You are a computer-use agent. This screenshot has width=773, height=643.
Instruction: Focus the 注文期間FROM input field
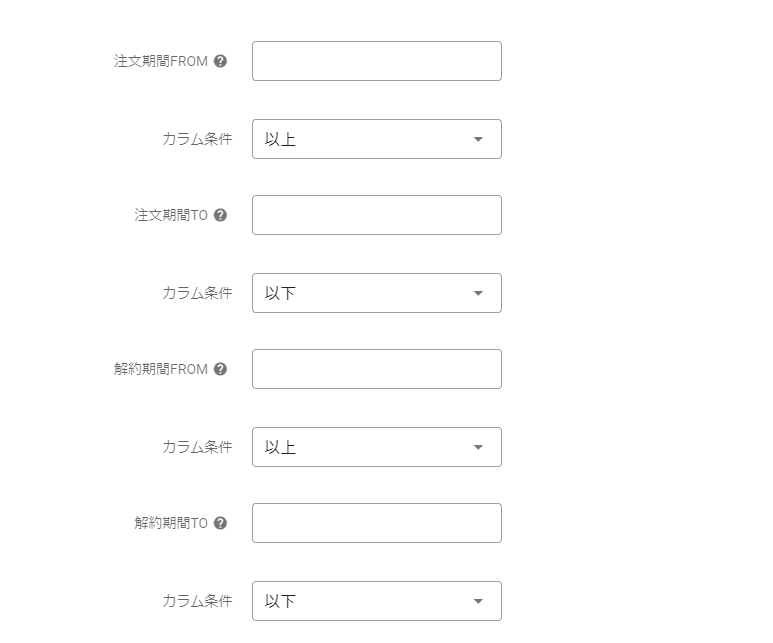point(376,61)
